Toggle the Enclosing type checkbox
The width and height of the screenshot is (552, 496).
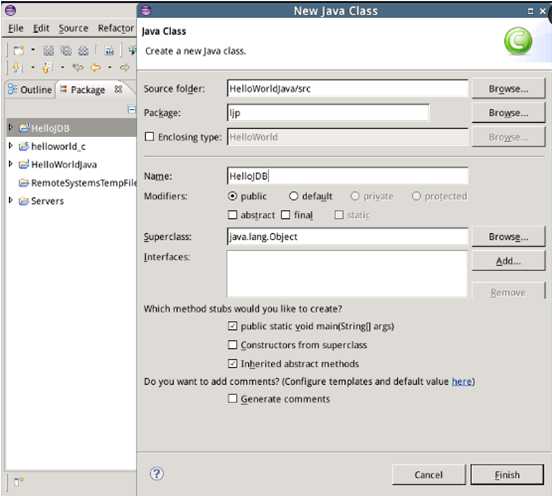click(150, 137)
